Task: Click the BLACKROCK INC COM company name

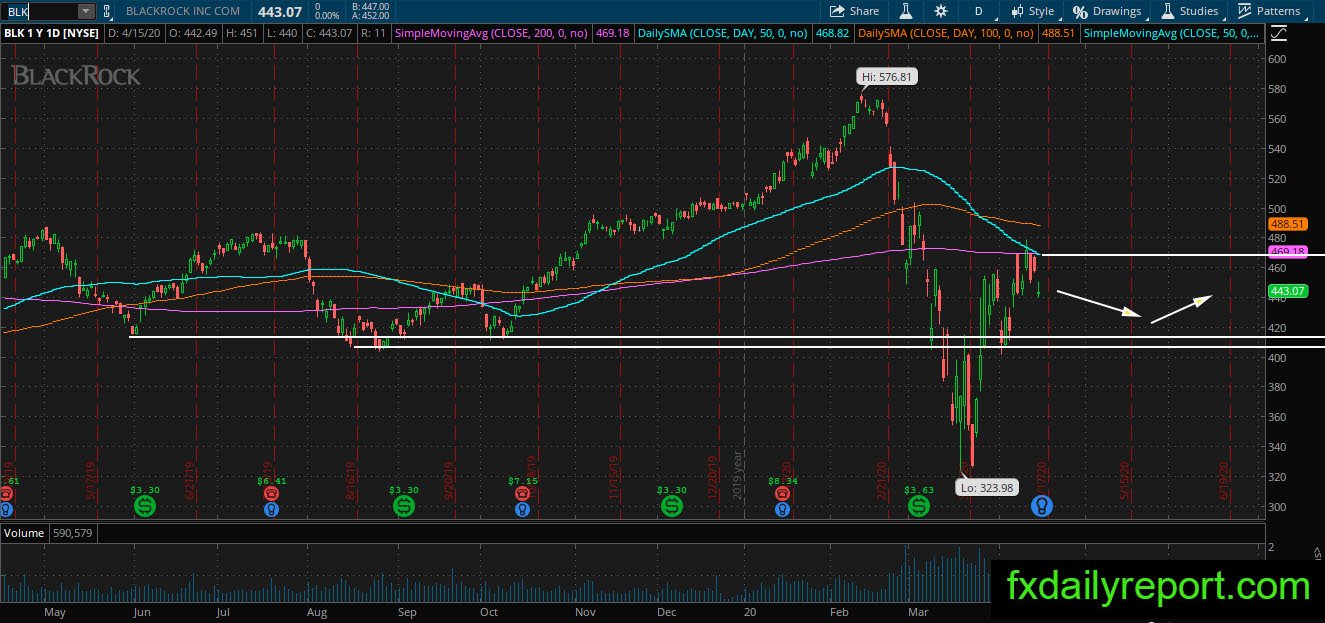Action: tap(182, 11)
